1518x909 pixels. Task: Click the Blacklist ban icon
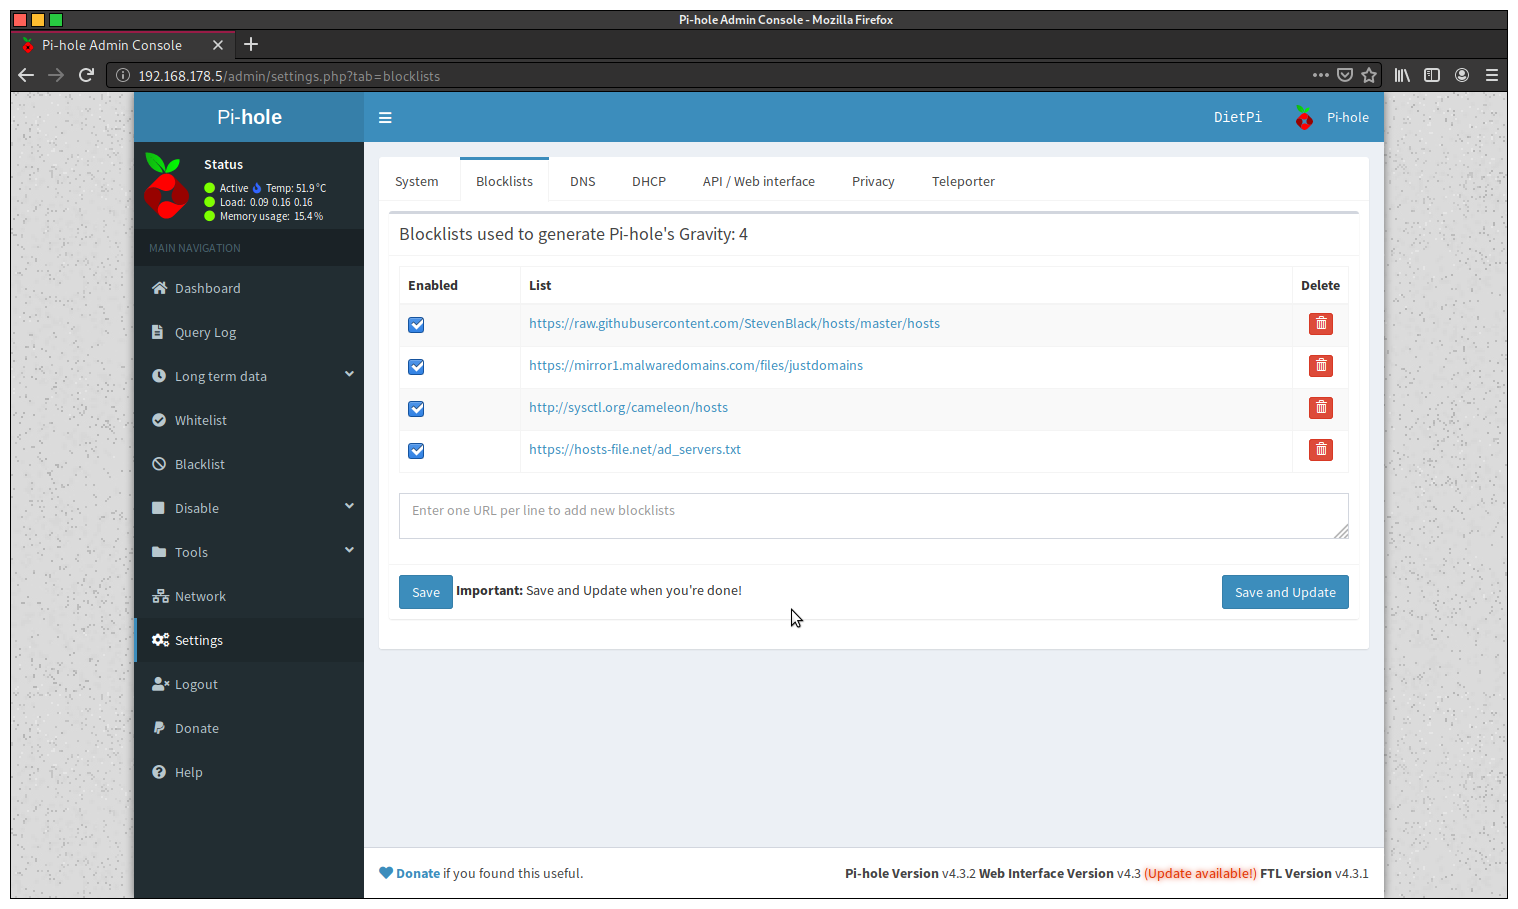(159, 464)
